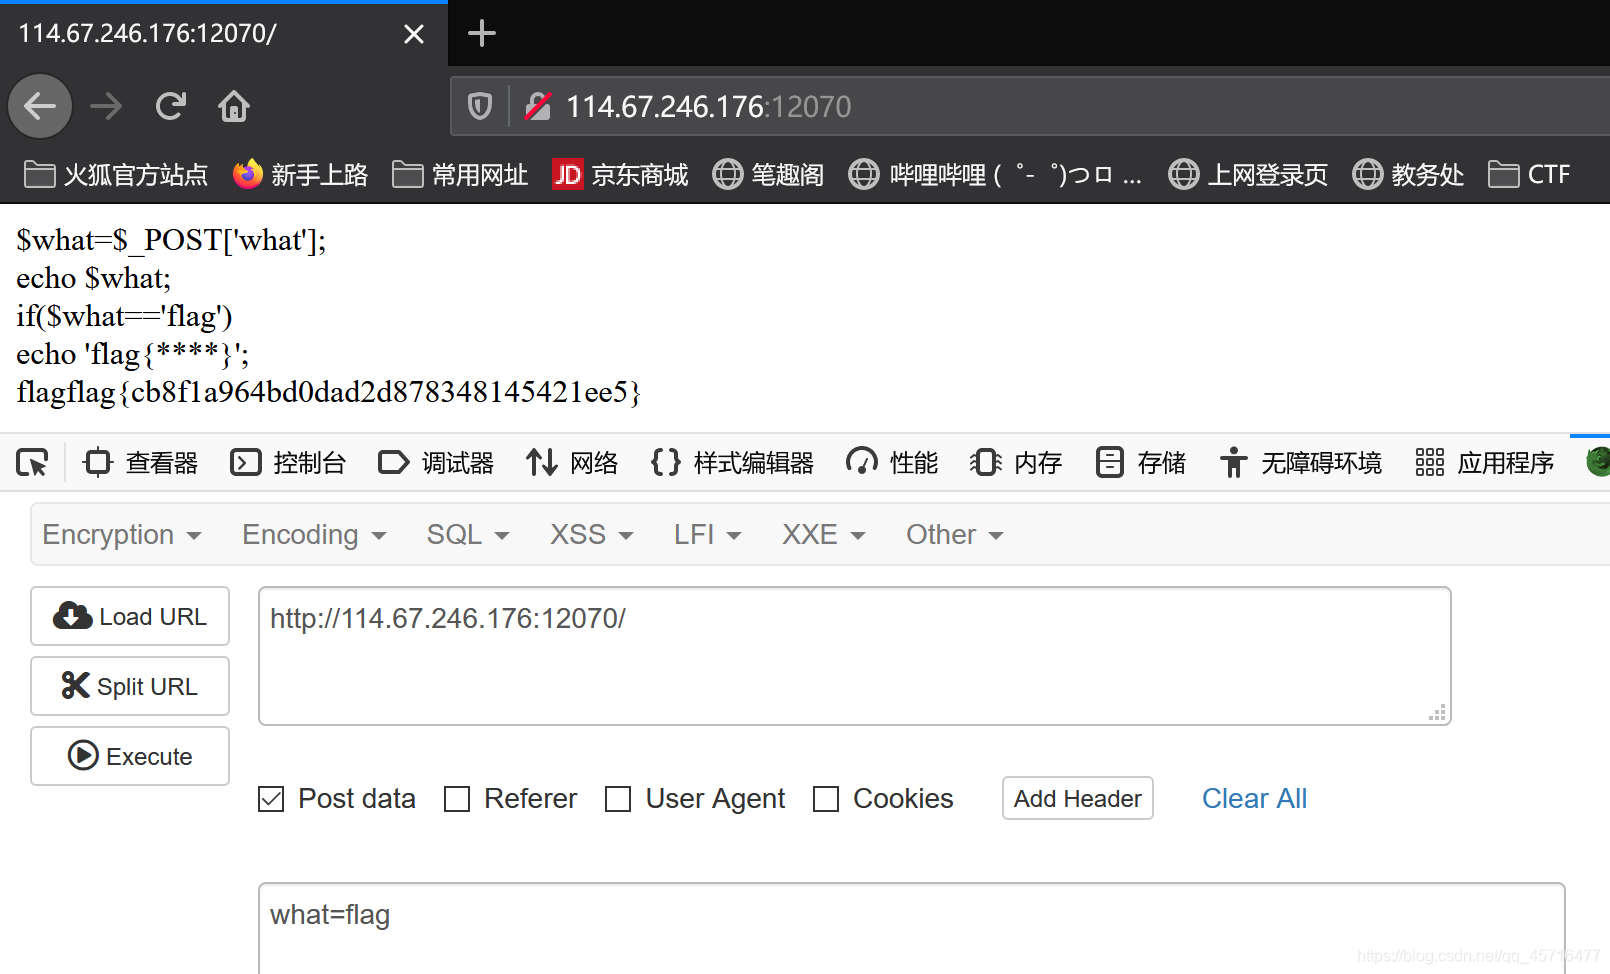Image resolution: width=1610 pixels, height=974 pixels.
Task: Expand the SQL dropdown menu
Action: pyautogui.click(x=468, y=535)
